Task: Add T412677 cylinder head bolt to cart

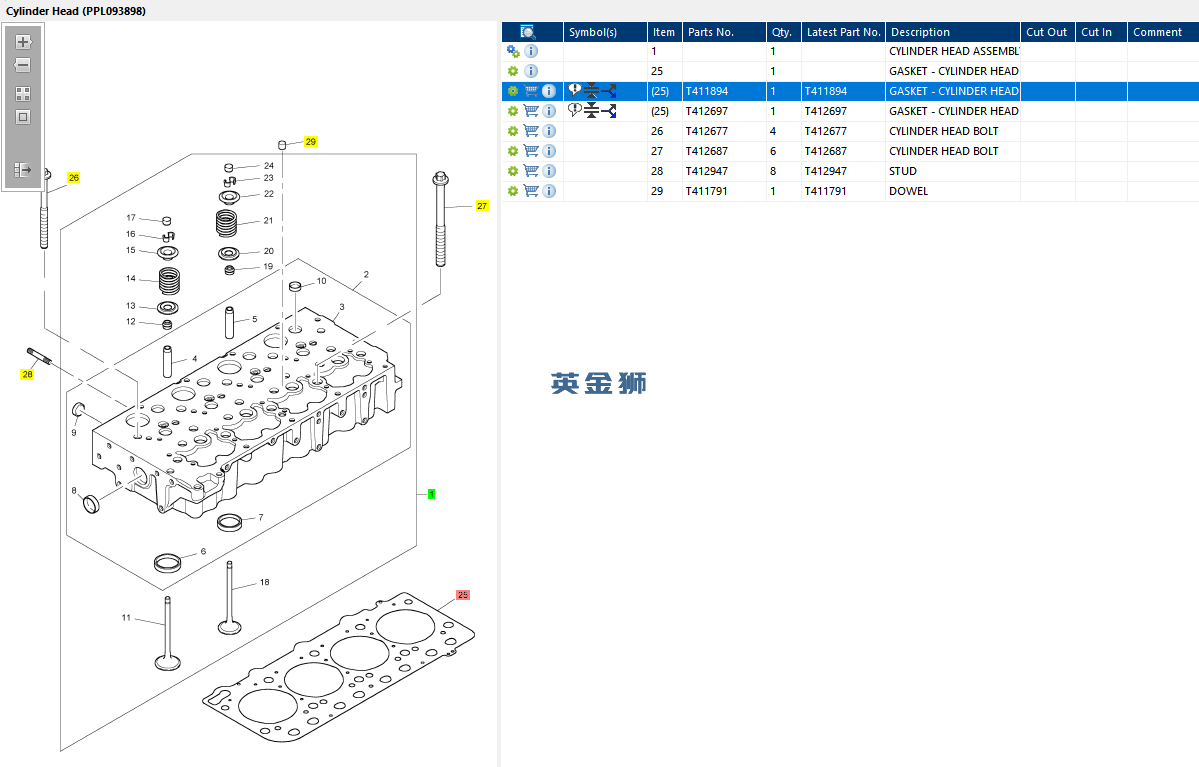Action: tap(531, 131)
